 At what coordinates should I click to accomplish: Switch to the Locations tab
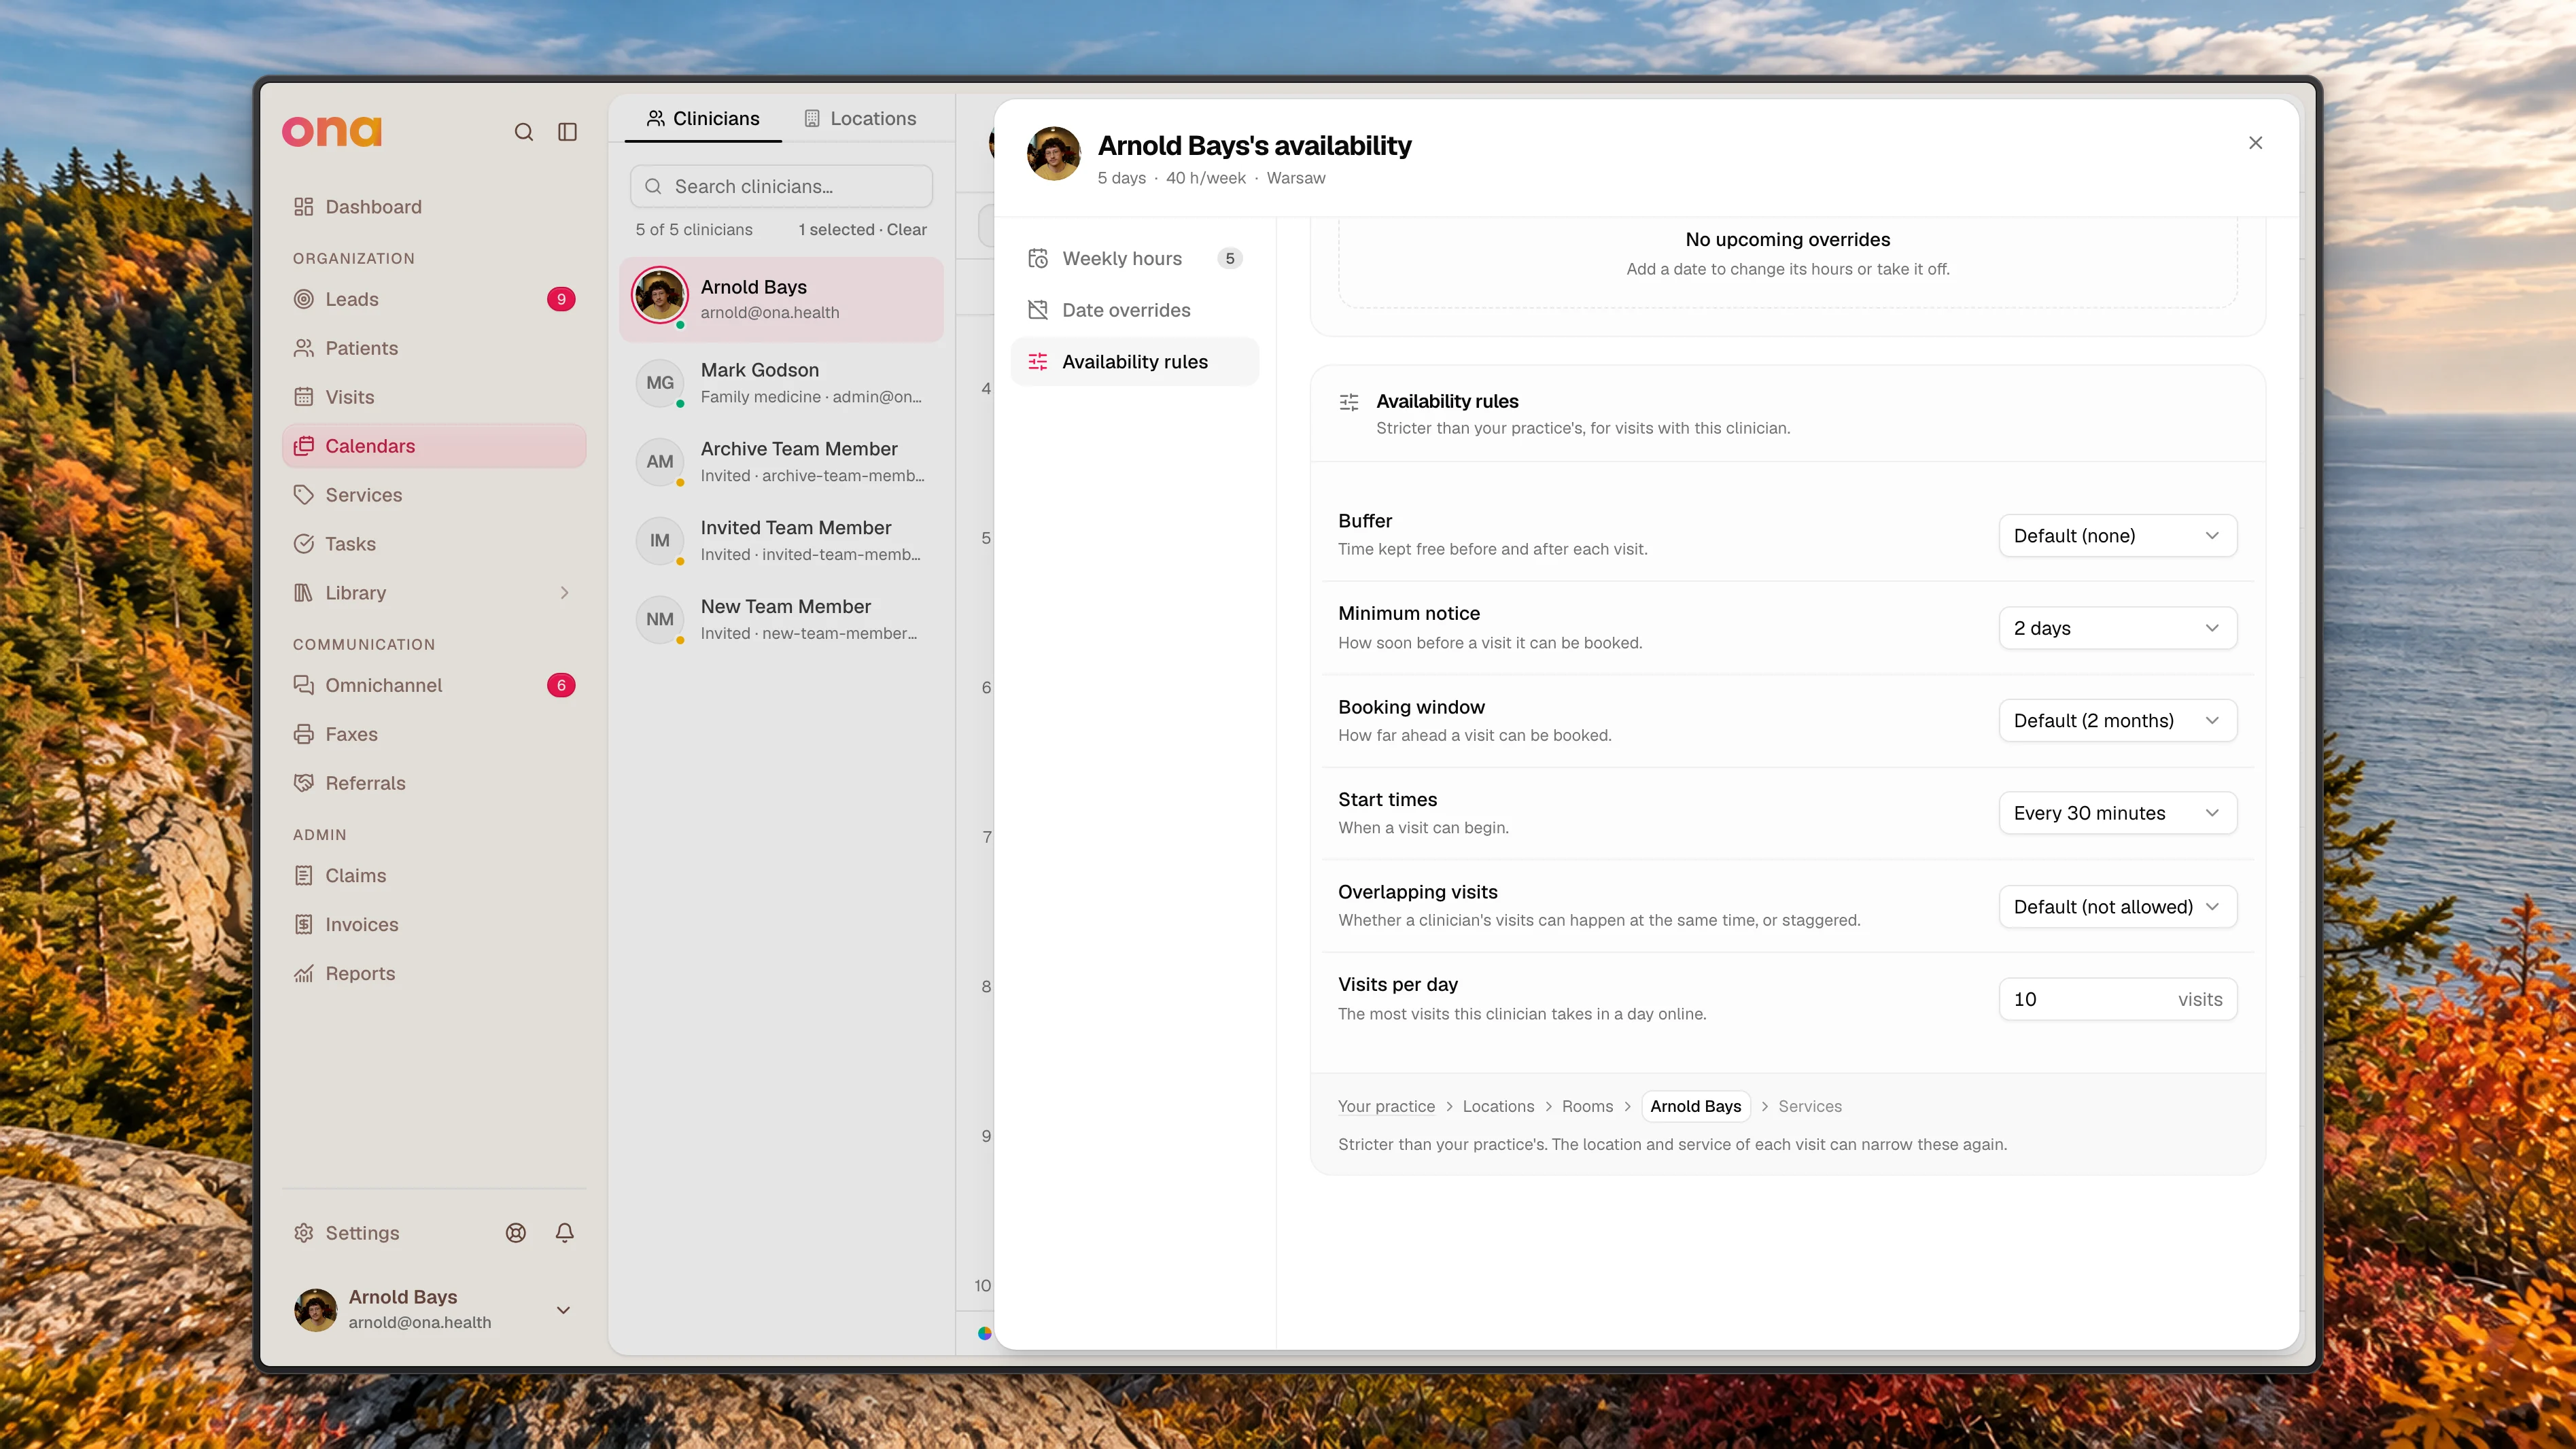pyautogui.click(x=860, y=119)
